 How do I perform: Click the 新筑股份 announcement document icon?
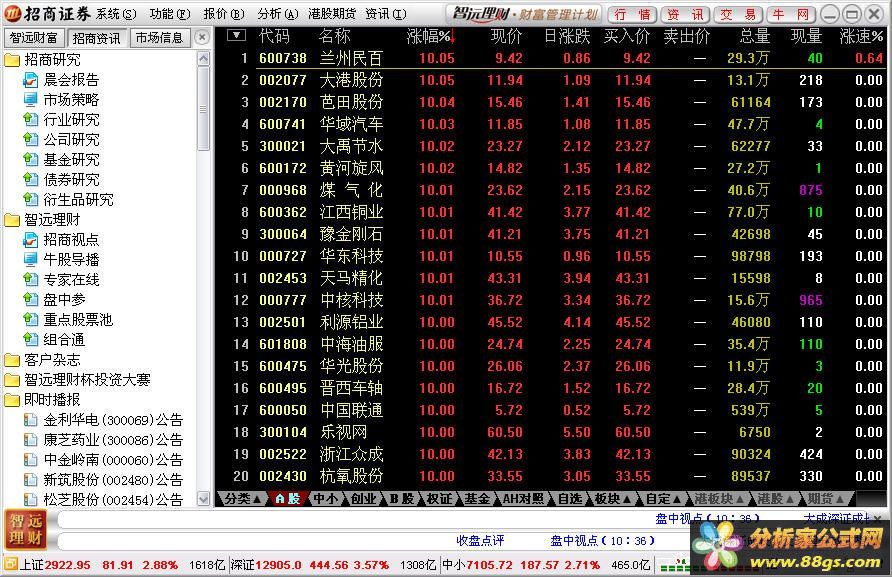click(30, 480)
